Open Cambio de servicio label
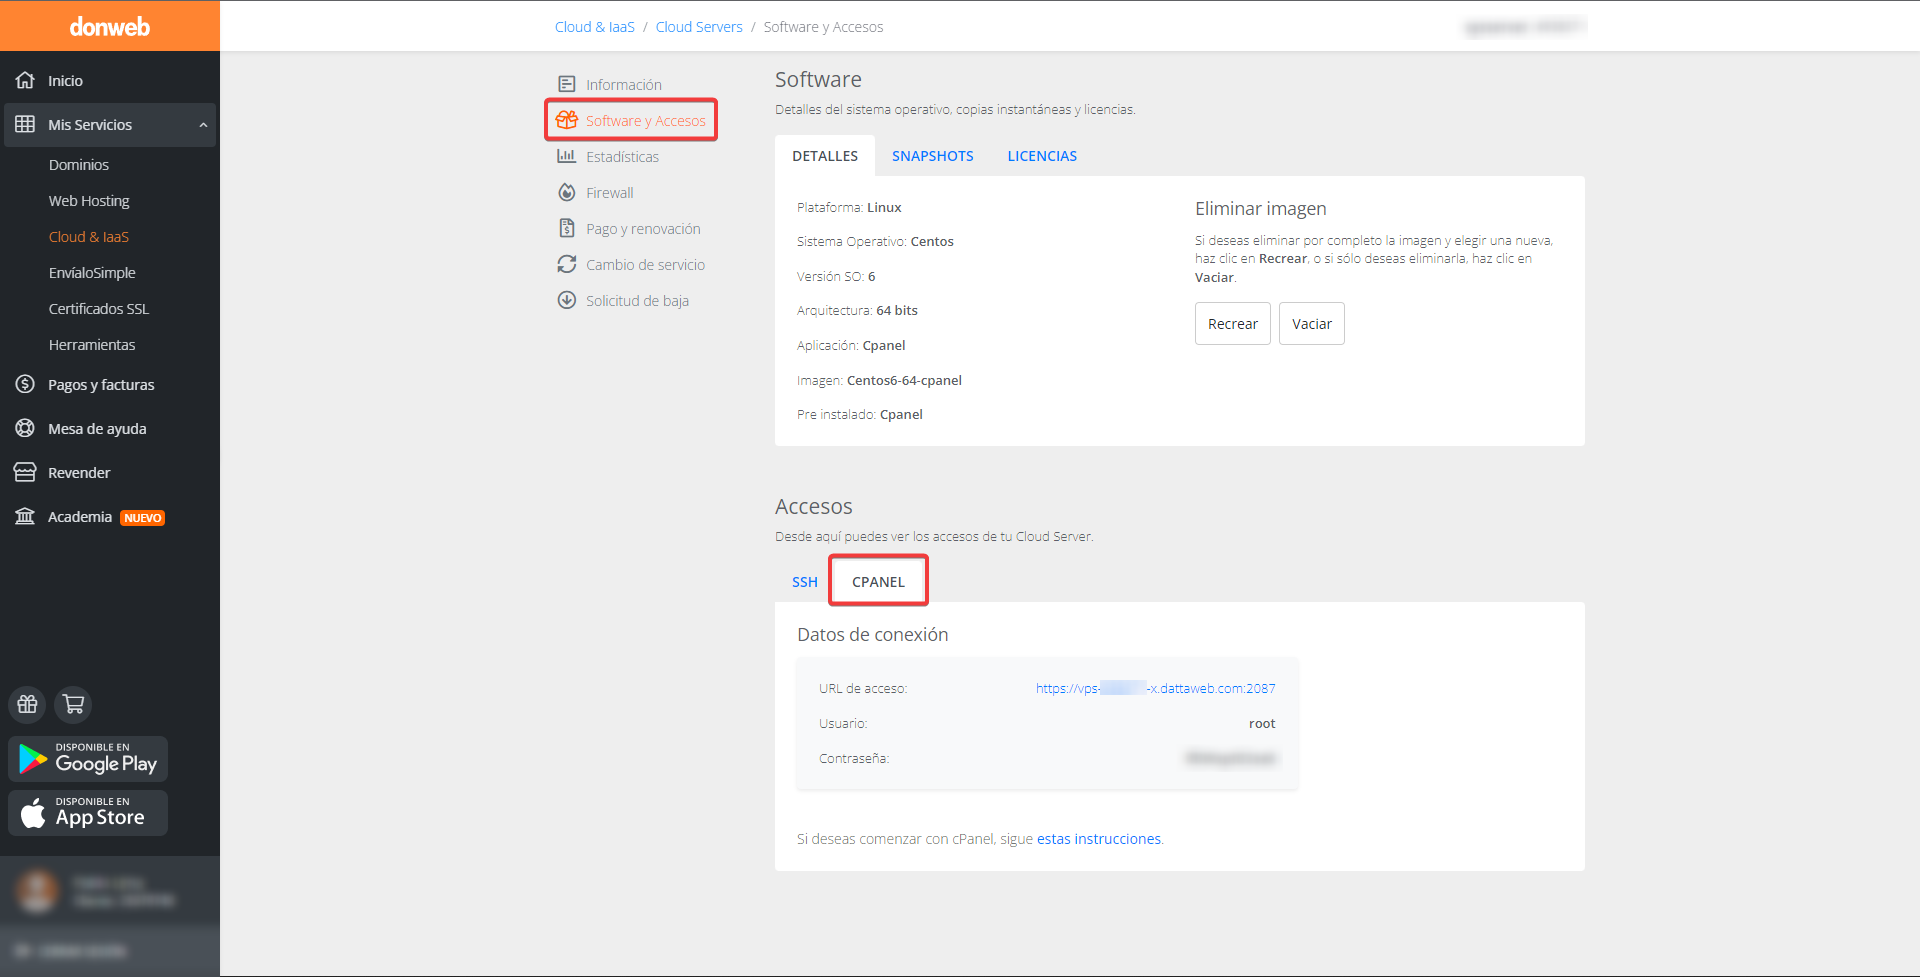This screenshot has width=1920, height=977. click(645, 265)
